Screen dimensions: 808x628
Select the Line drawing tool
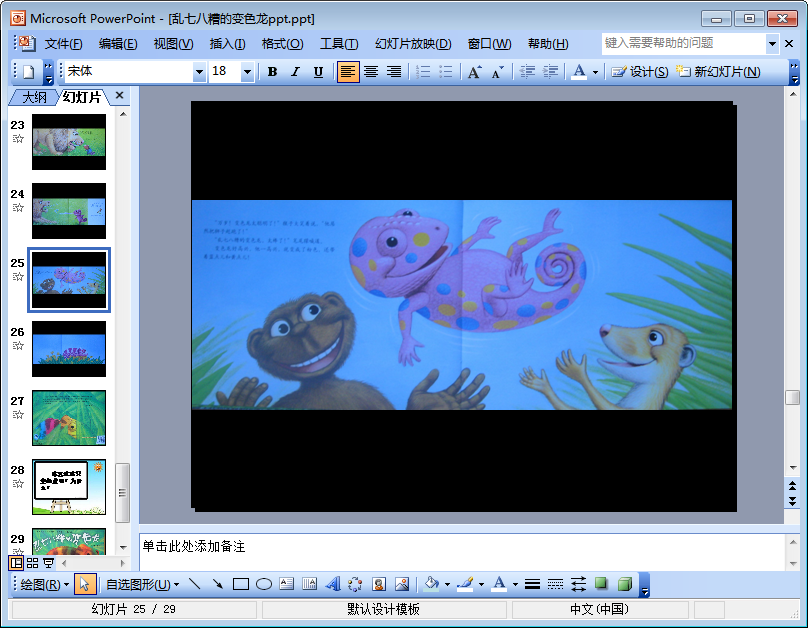coord(195,584)
